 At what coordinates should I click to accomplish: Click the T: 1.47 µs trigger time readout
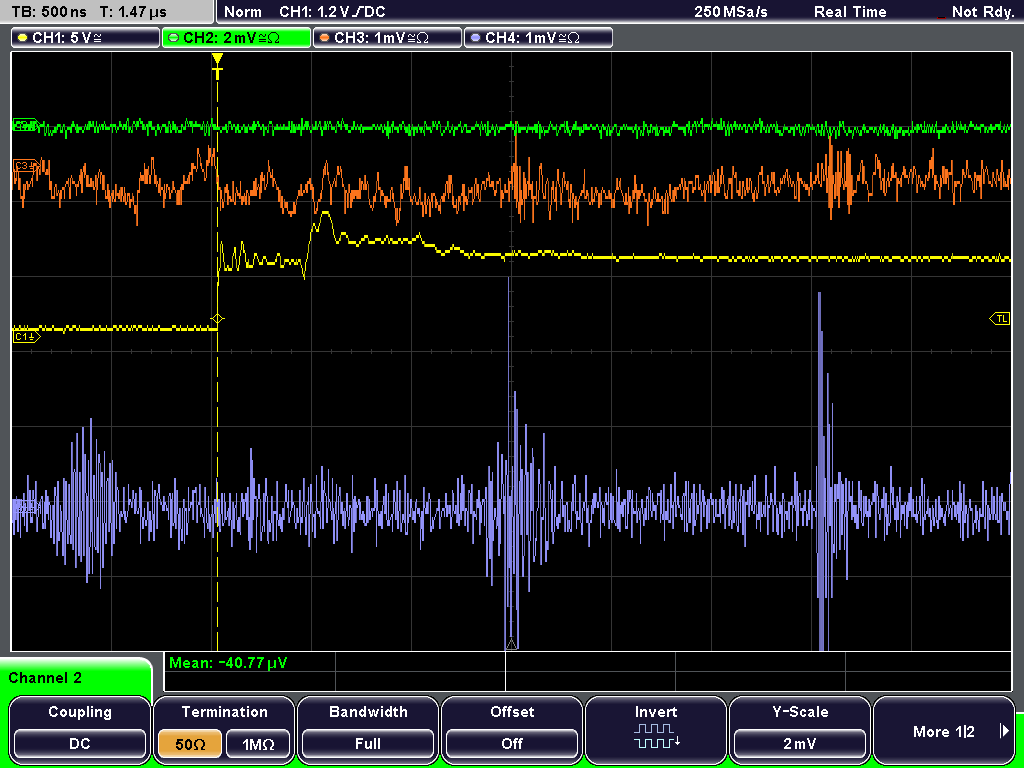[x=133, y=12]
